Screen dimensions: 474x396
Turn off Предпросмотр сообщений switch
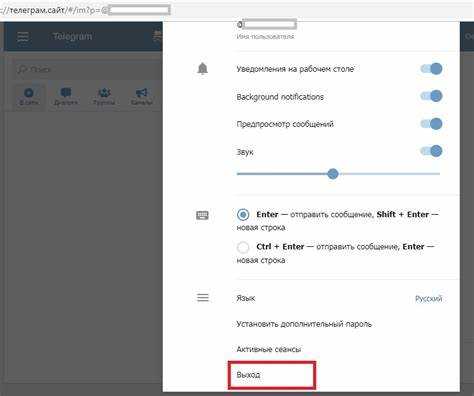point(431,124)
